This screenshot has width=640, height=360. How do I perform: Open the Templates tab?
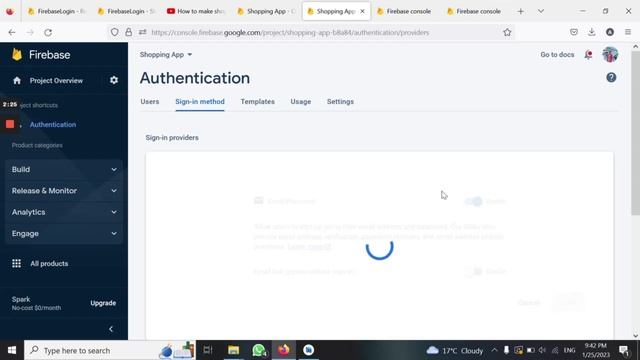pyautogui.click(x=258, y=102)
